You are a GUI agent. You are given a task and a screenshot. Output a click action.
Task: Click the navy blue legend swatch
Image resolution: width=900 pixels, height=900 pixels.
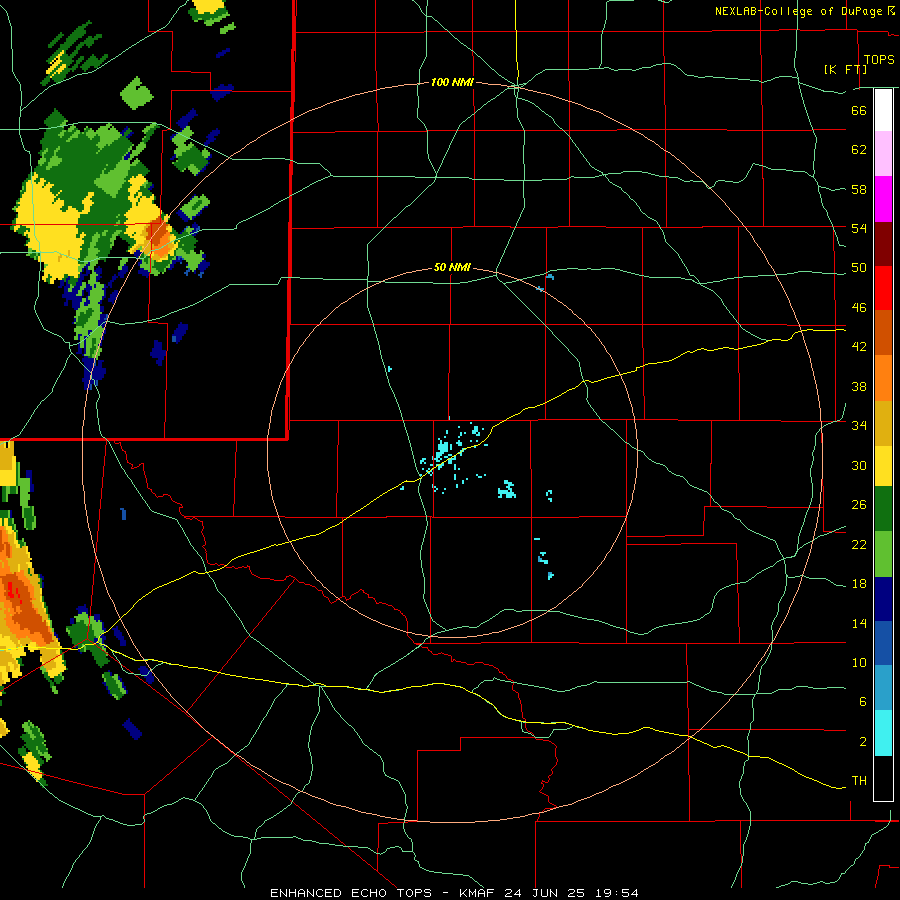[883, 599]
